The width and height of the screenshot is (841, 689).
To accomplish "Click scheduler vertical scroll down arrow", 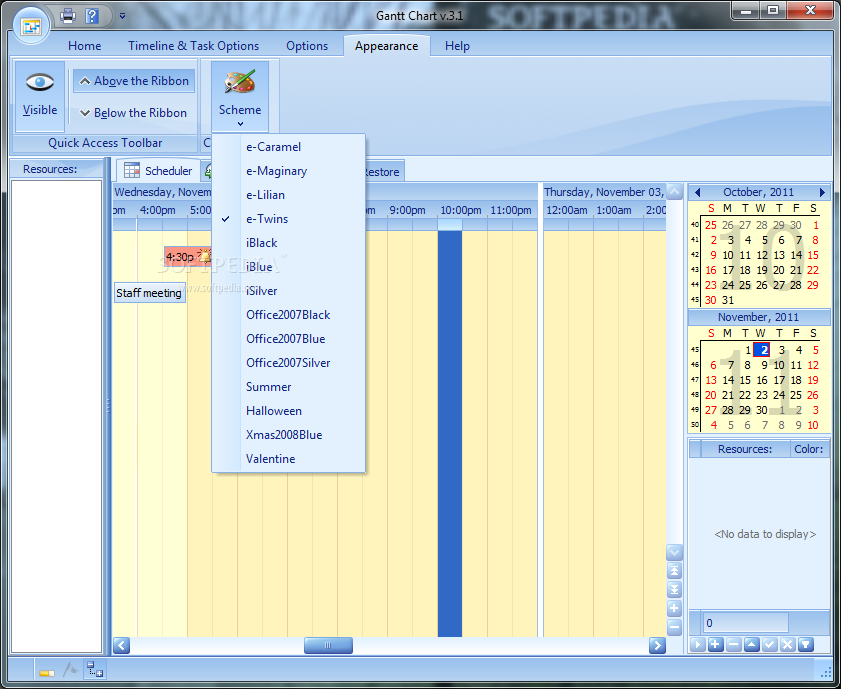I will [674, 552].
